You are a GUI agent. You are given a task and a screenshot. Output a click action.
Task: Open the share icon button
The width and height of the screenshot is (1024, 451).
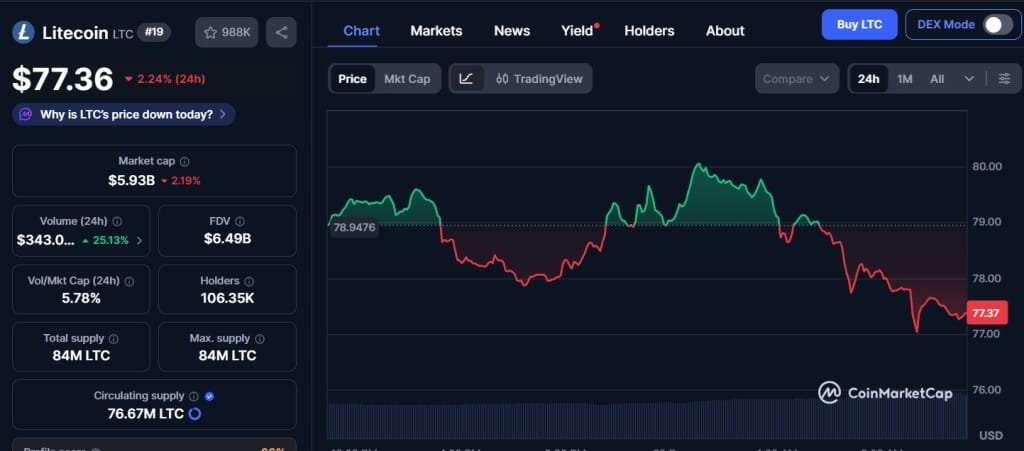281,33
